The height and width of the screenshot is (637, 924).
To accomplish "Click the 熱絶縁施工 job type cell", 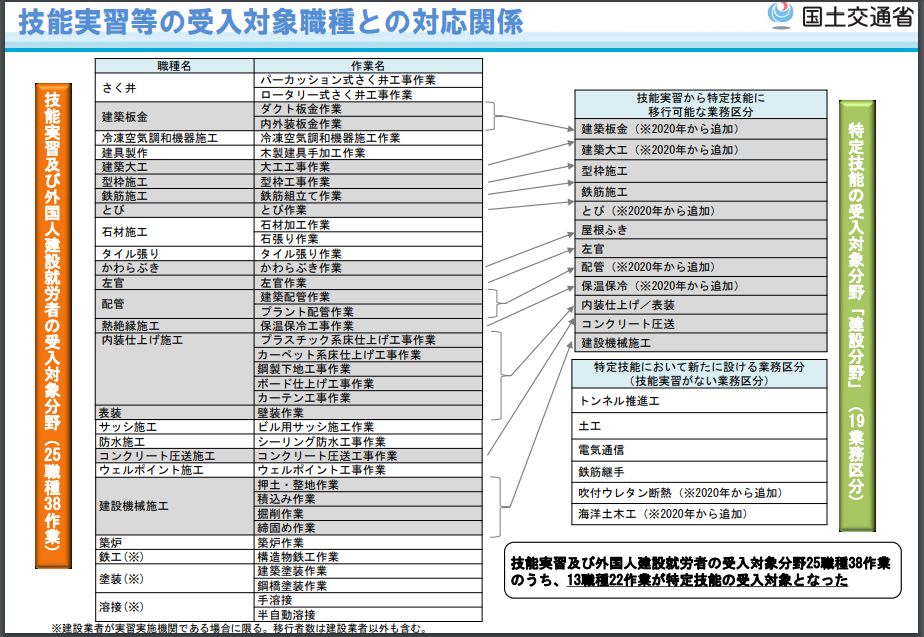I will point(174,326).
